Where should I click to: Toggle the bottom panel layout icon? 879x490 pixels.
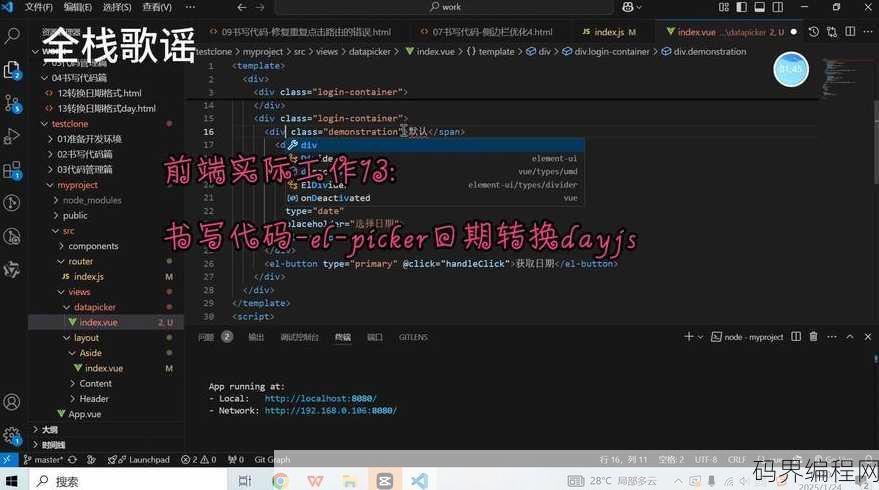[x=760, y=7]
